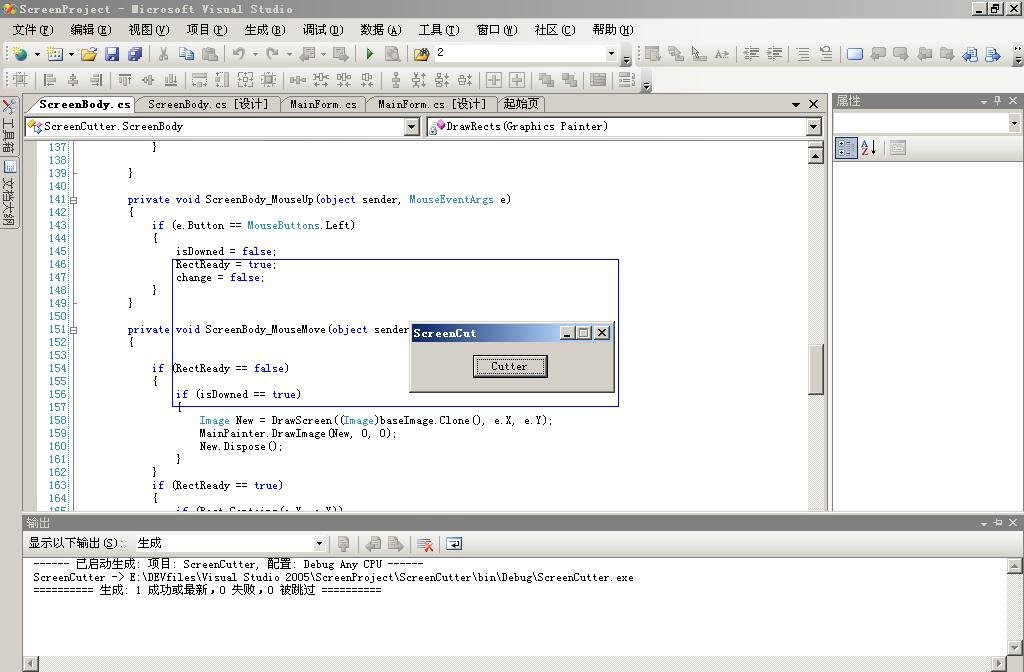Click the Open File folder icon
This screenshot has height=672, width=1024.
pos(89,54)
